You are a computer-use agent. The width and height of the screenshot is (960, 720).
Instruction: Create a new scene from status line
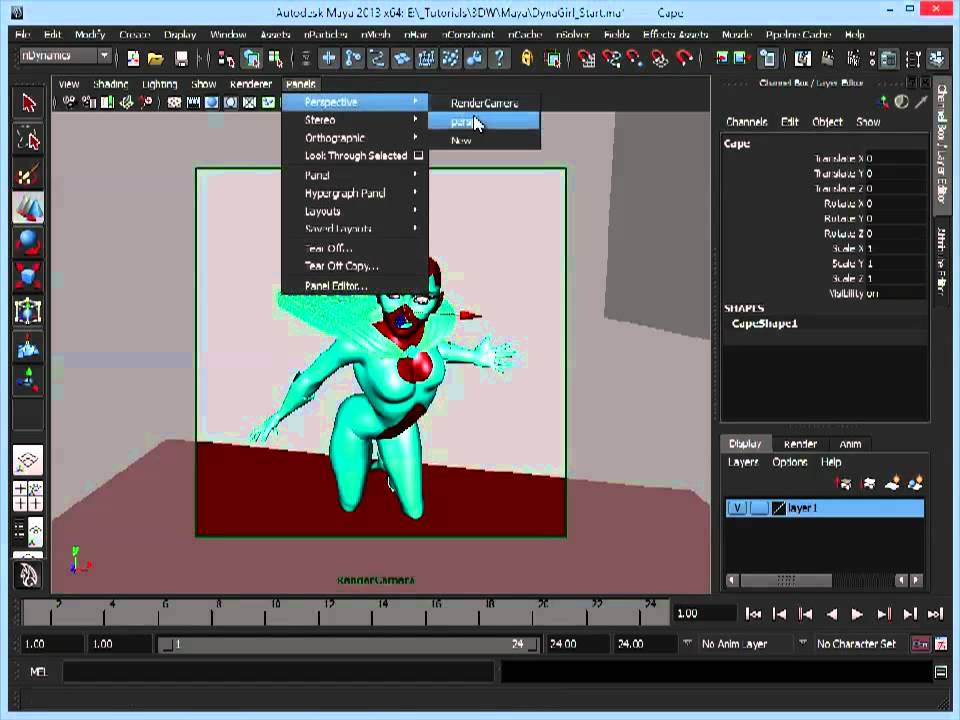(x=133, y=59)
